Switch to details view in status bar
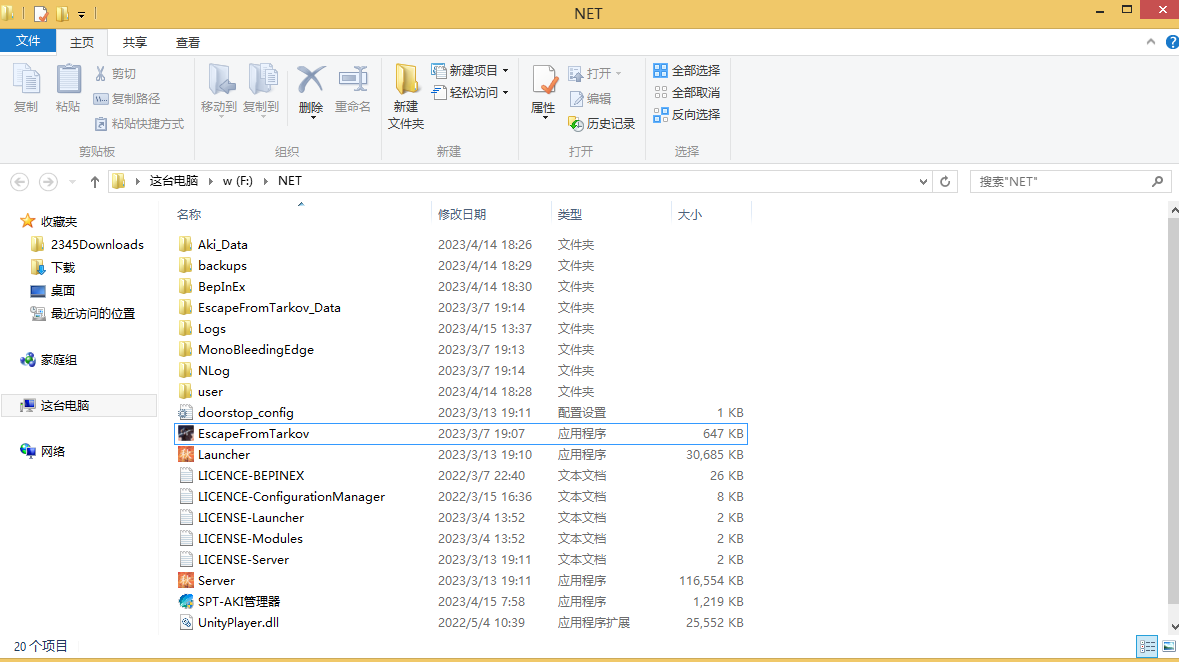The width and height of the screenshot is (1179, 662). click(1147, 647)
